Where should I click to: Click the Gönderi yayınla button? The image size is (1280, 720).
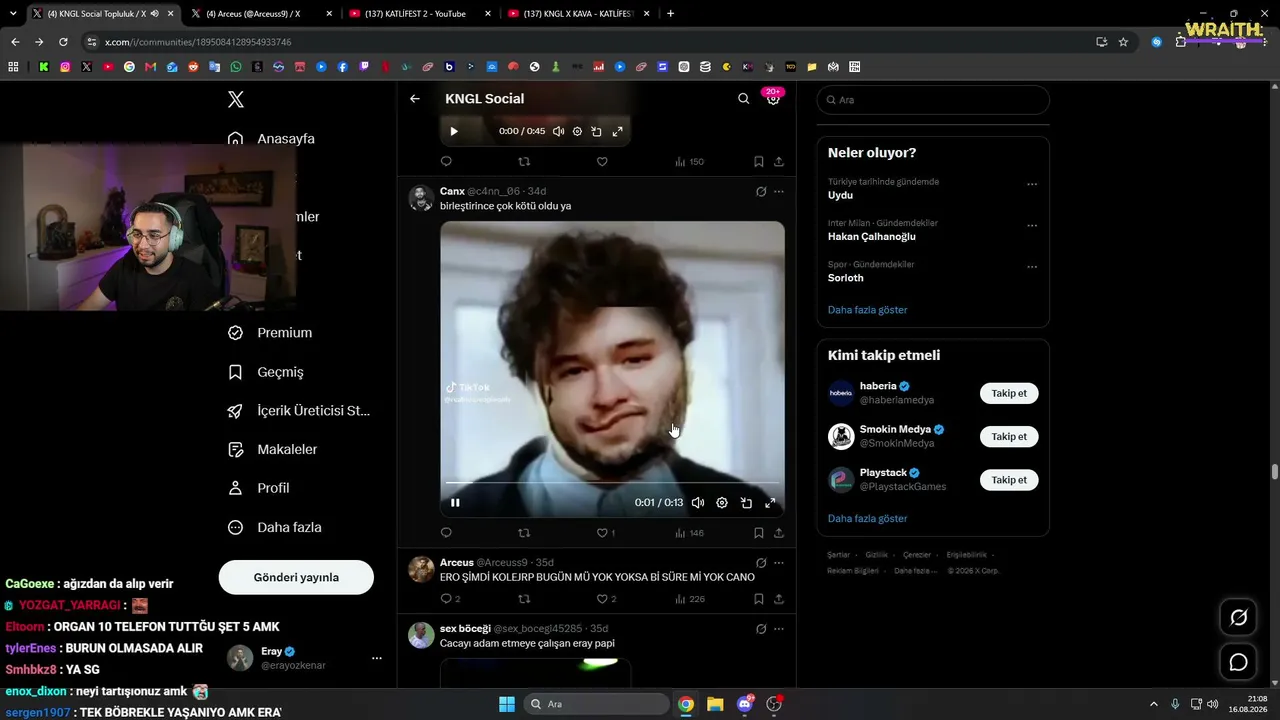tap(296, 577)
